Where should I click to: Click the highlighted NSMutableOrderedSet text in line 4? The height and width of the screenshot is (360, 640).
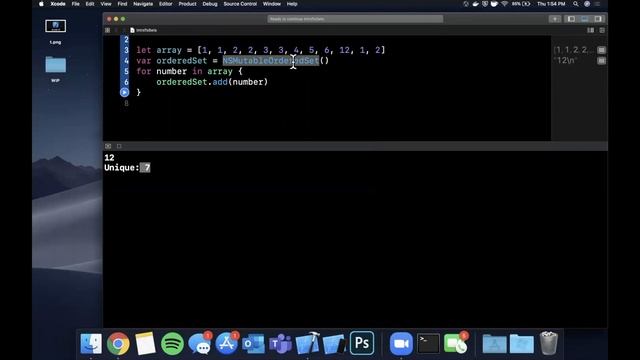click(x=271, y=61)
